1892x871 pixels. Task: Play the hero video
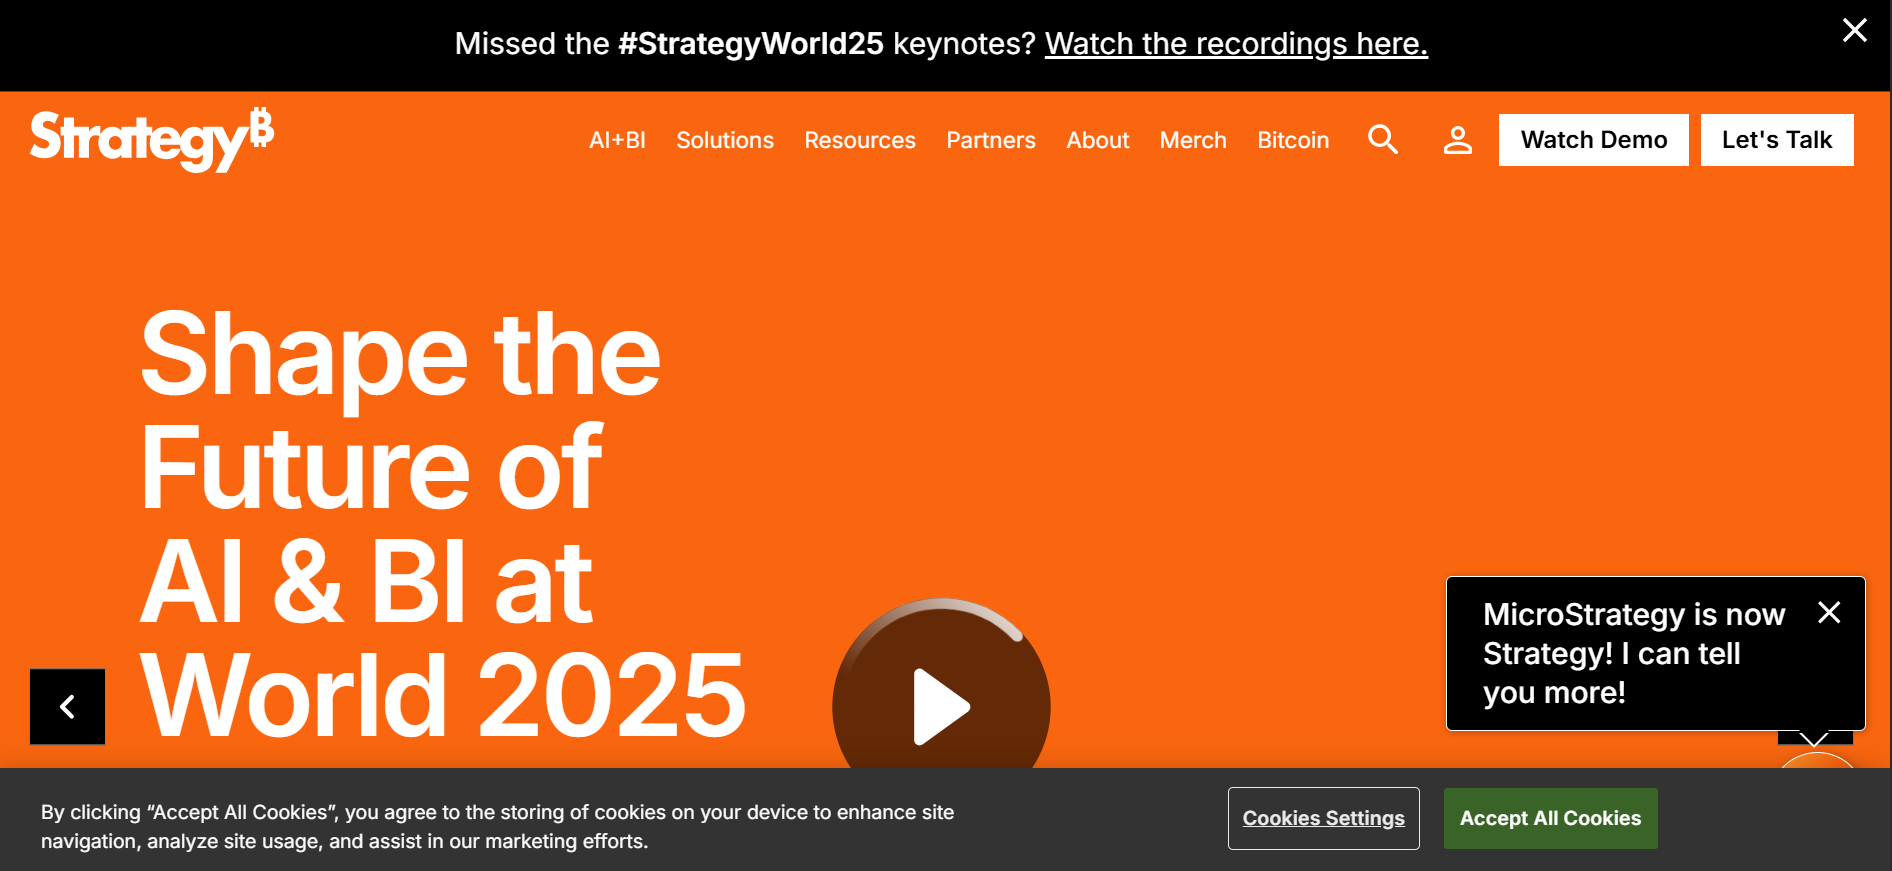(941, 706)
